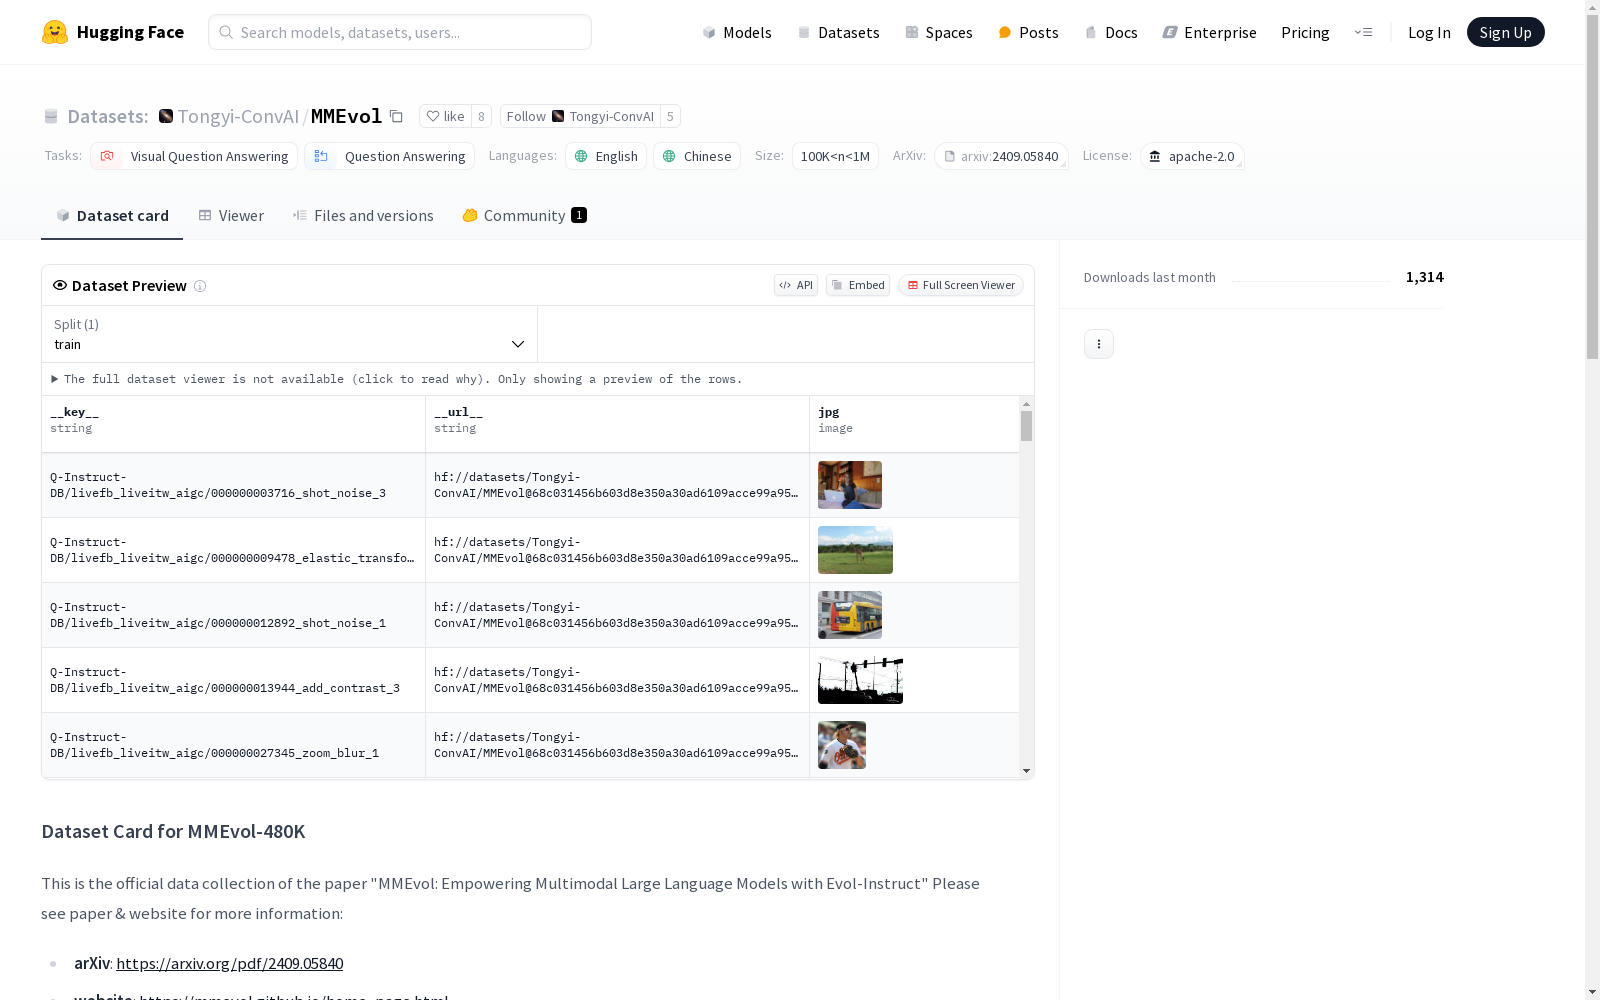This screenshot has height=1000, width=1600.
Task: Click the Downloads last month count 1,314
Action: pyautogui.click(x=1424, y=277)
